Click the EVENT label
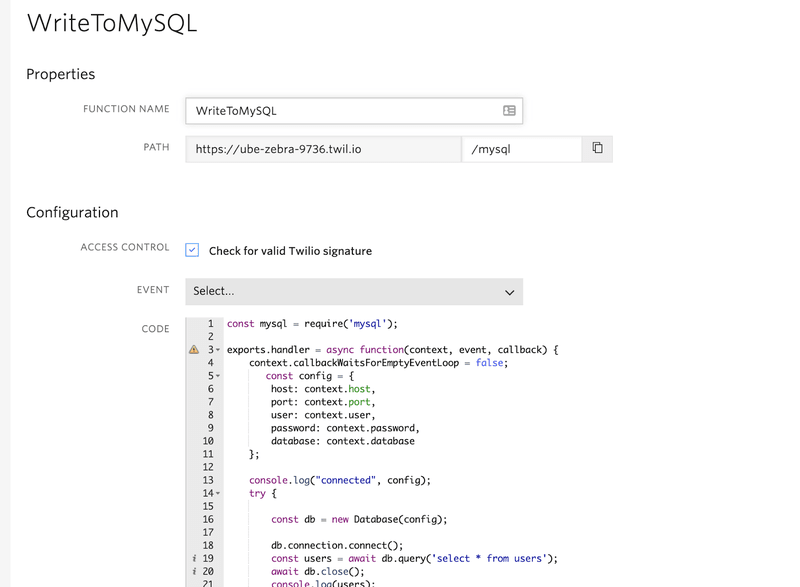This screenshot has width=800, height=587. 153,290
